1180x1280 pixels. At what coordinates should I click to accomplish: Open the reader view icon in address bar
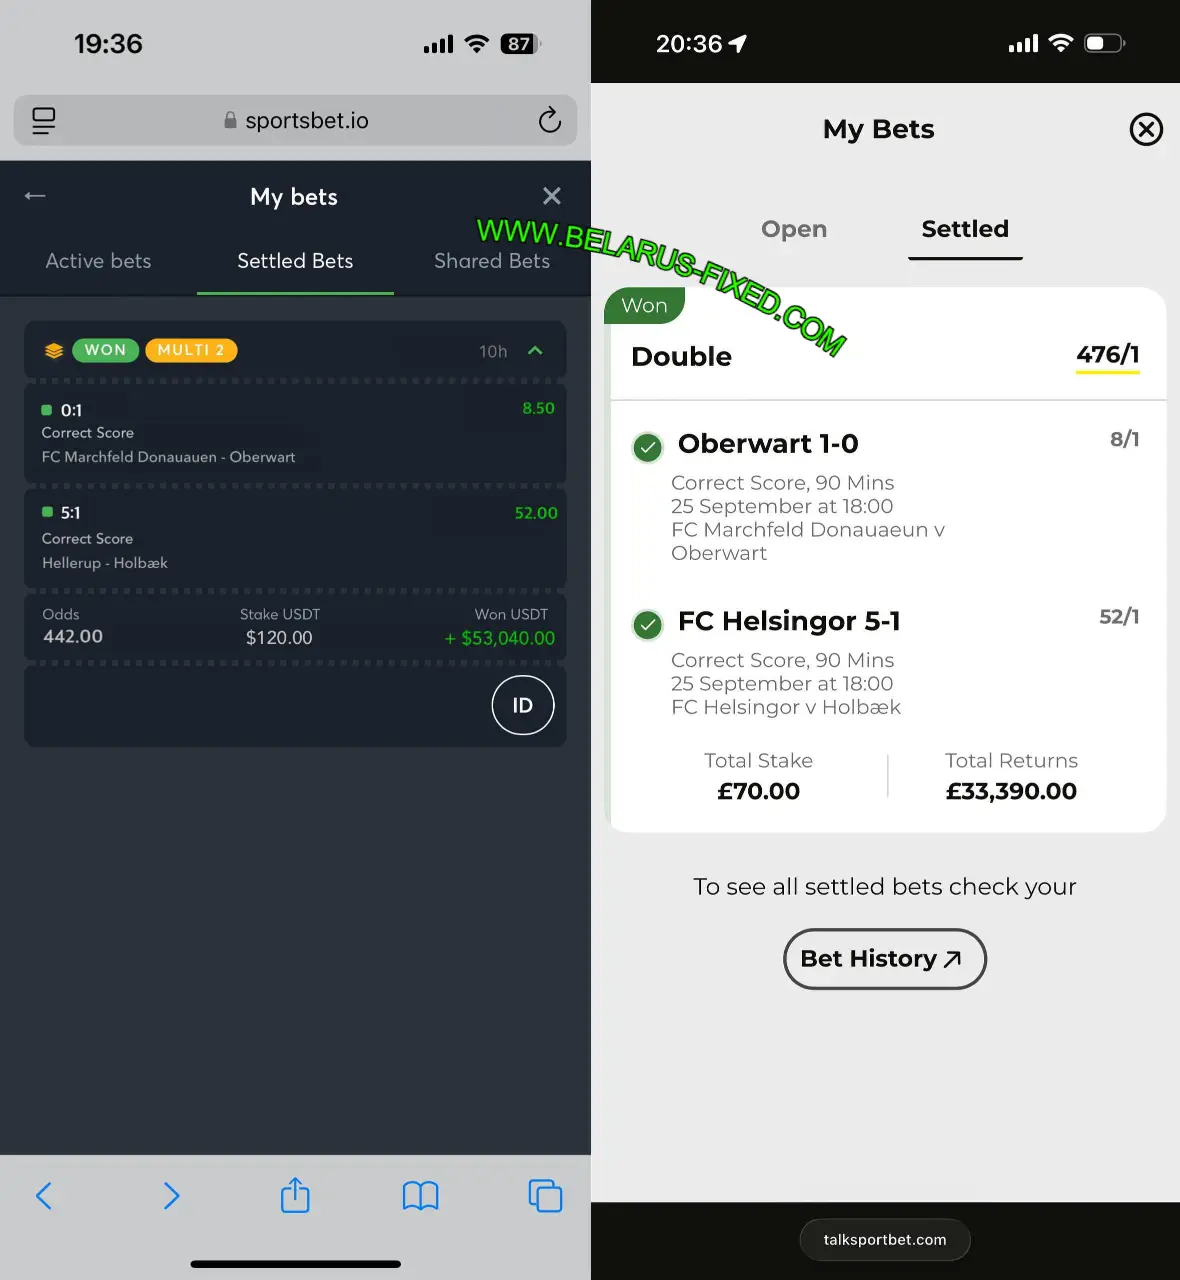coord(43,120)
